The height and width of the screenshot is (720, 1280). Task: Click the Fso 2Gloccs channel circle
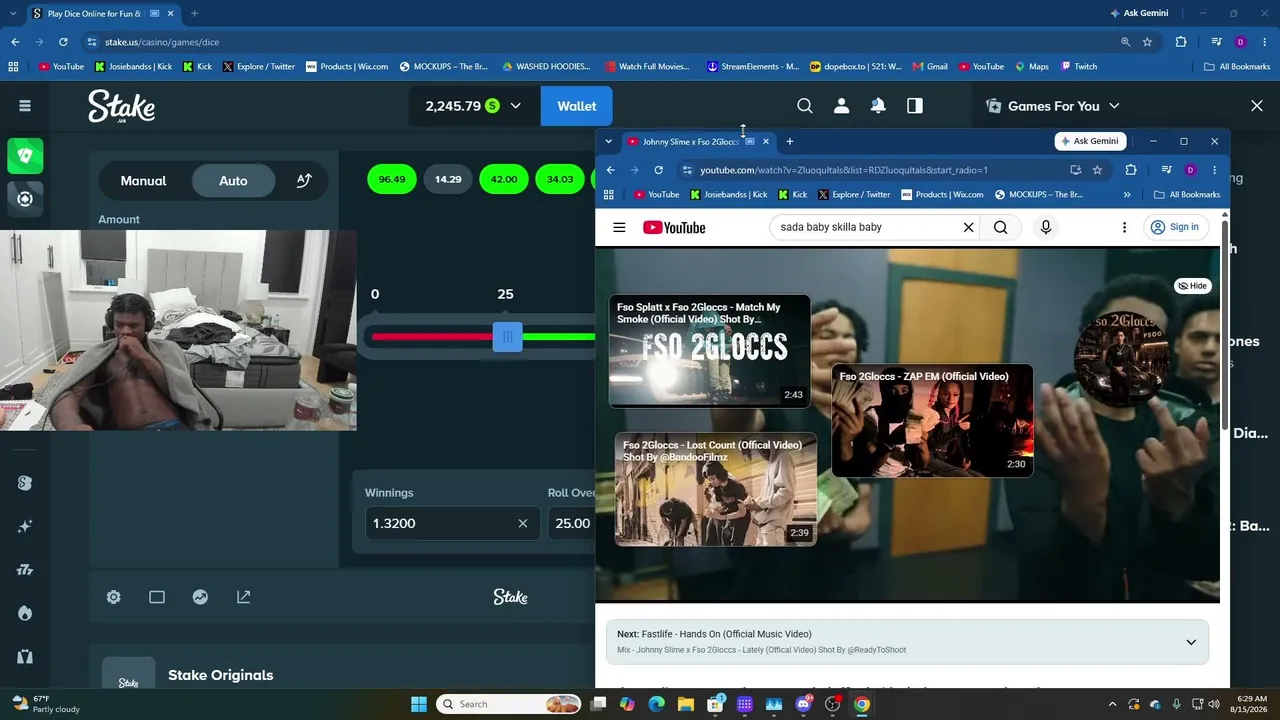point(1122,356)
